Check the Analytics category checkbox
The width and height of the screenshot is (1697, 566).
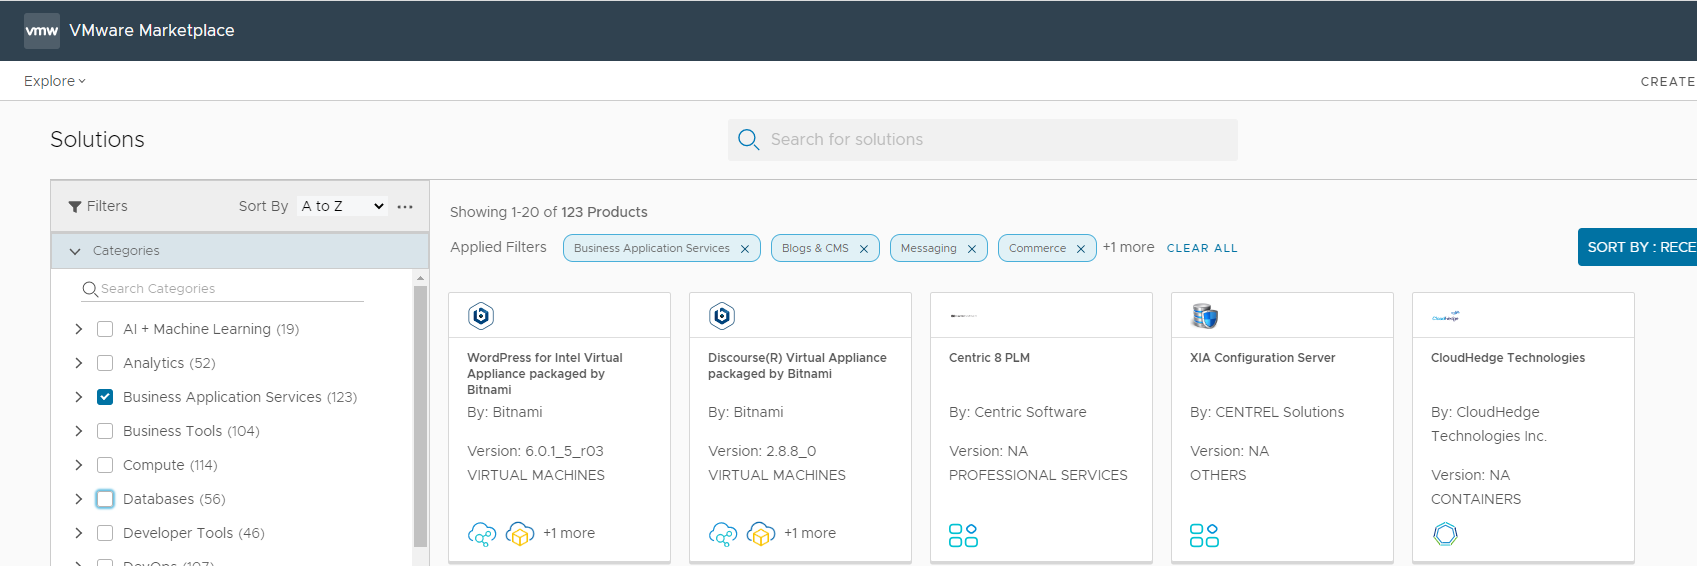click(x=105, y=363)
